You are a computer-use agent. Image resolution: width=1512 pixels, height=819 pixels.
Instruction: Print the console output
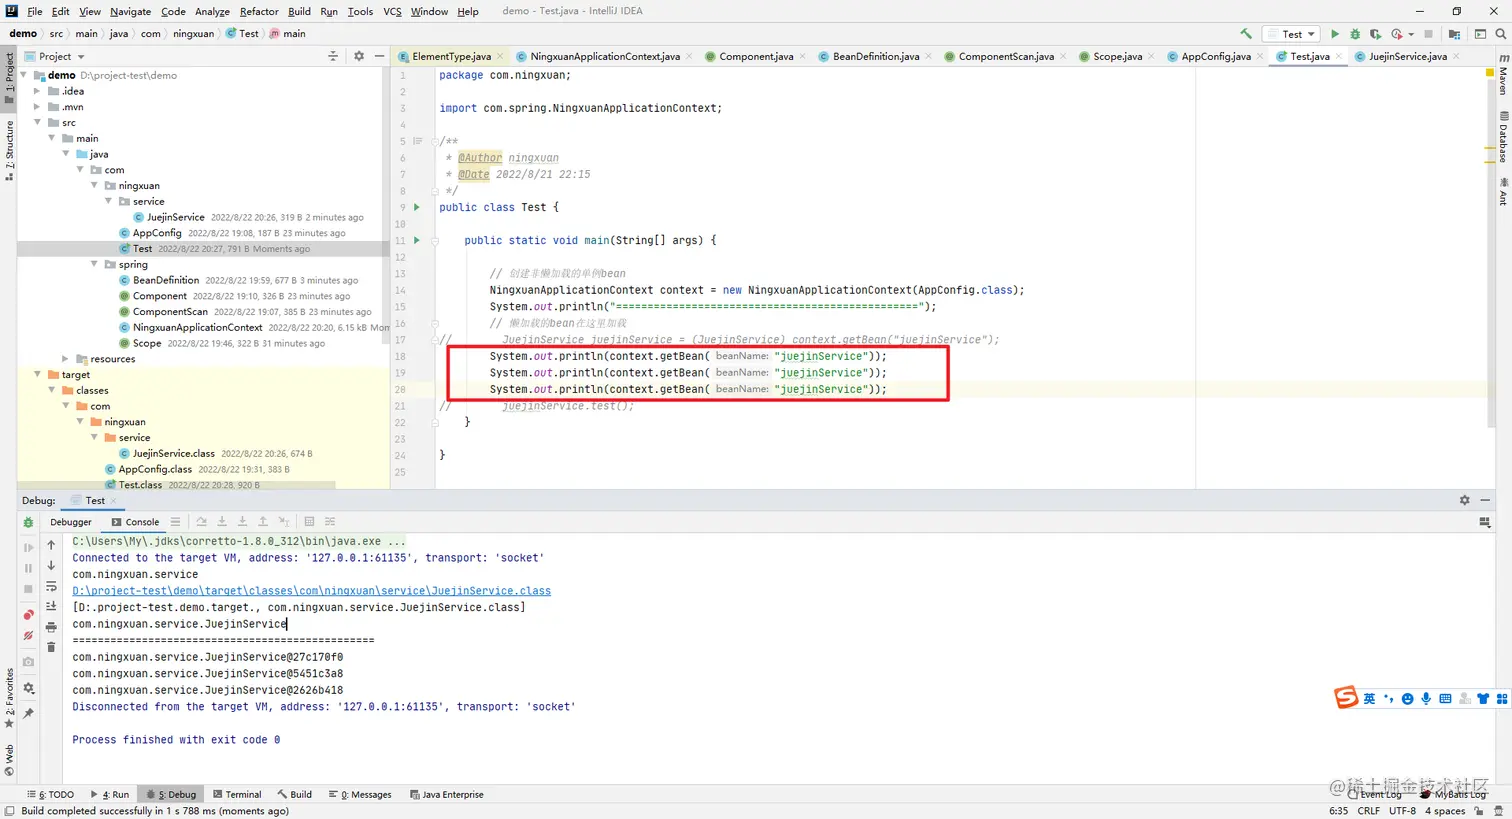[x=51, y=627]
